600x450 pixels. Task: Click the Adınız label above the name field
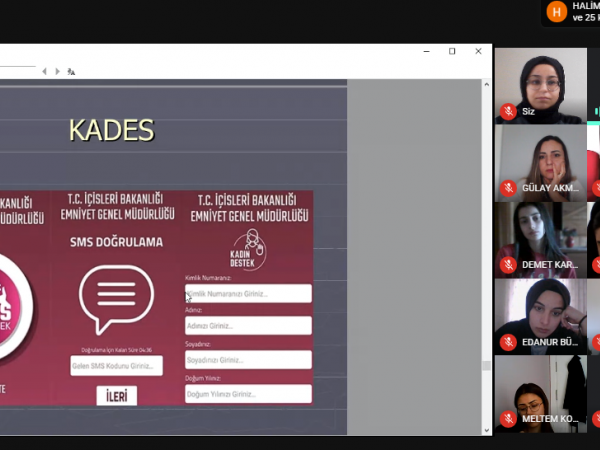click(x=194, y=310)
